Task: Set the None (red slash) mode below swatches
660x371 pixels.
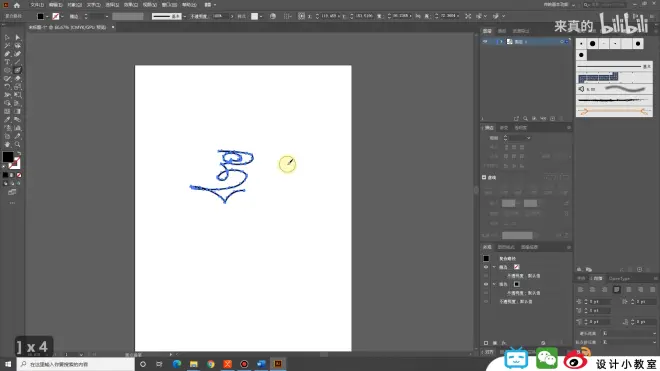Action: click(x=19, y=175)
